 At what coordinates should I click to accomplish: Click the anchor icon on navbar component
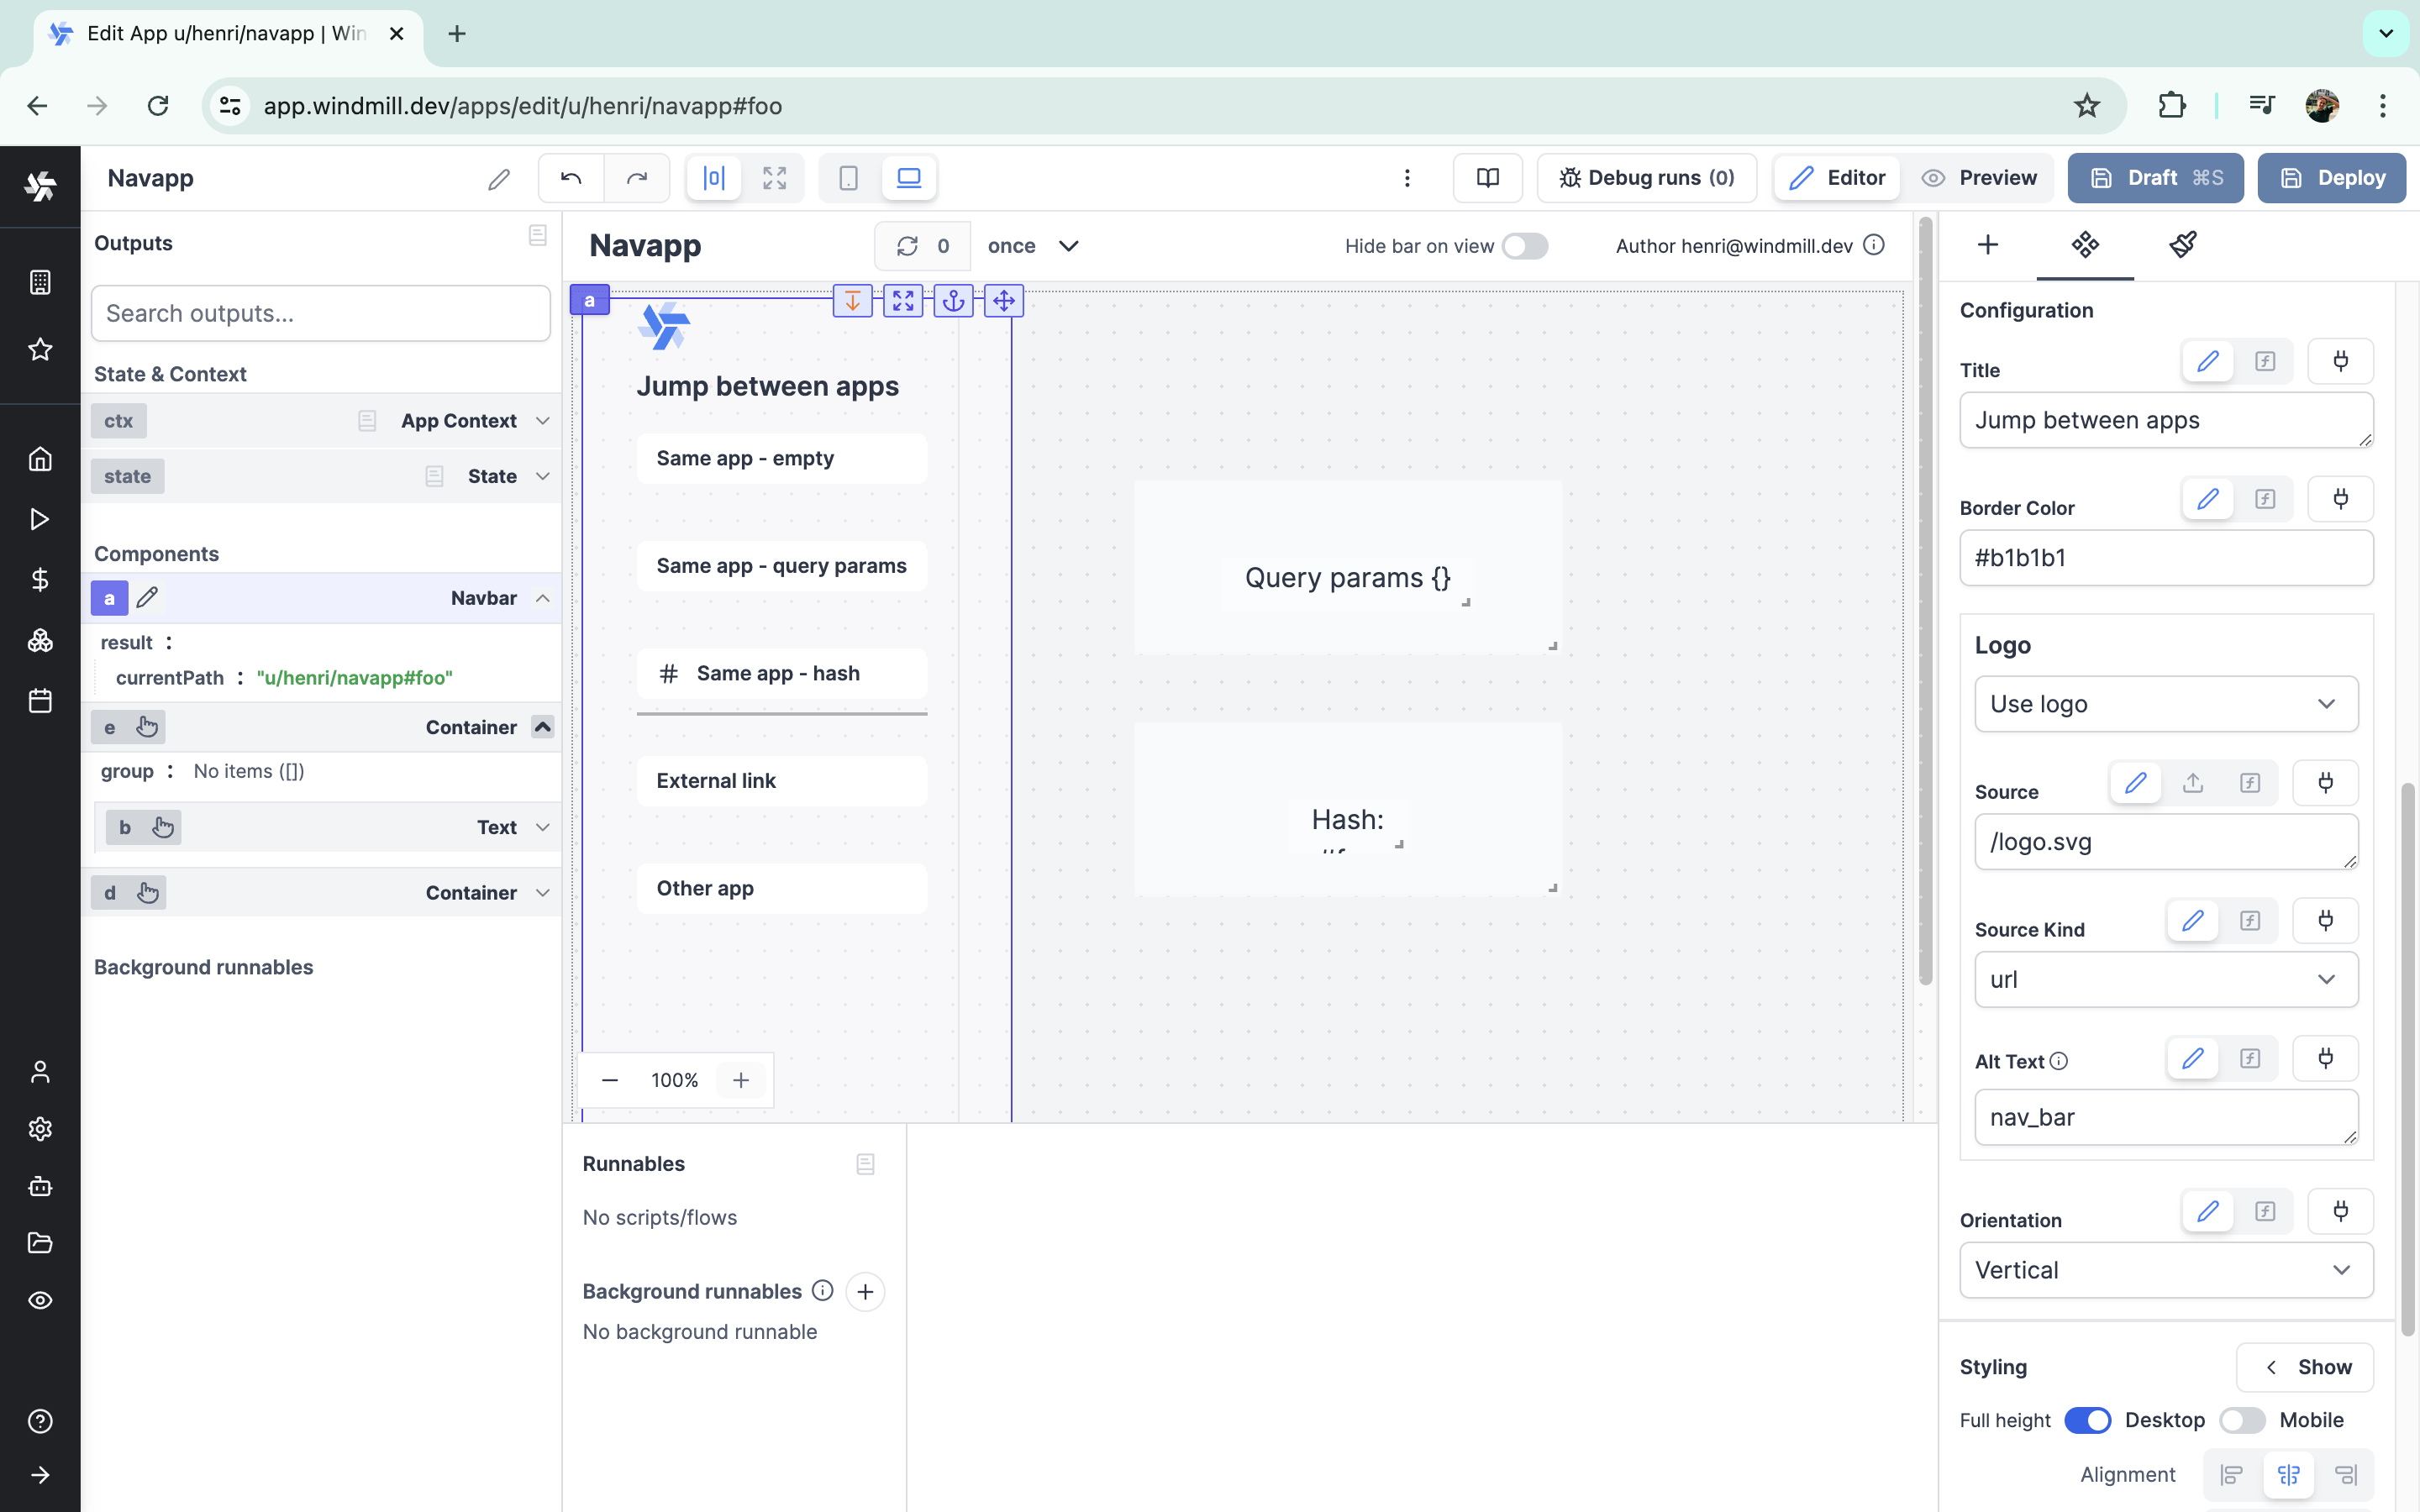click(x=953, y=300)
